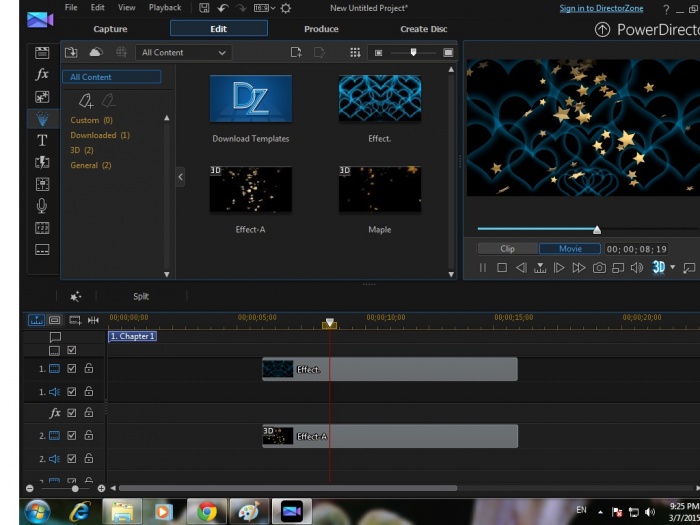700x525 pixels.
Task: Collapse the category panel with left arrow
Action: [x=180, y=177]
